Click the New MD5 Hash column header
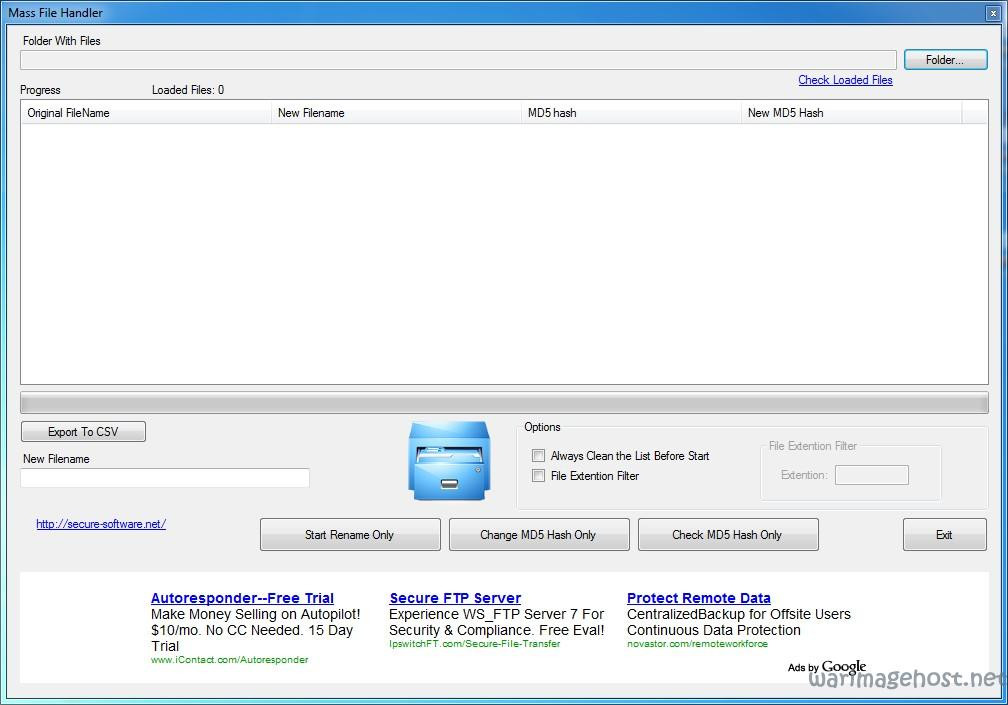The image size is (1008, 705). (x=851, y=112)
